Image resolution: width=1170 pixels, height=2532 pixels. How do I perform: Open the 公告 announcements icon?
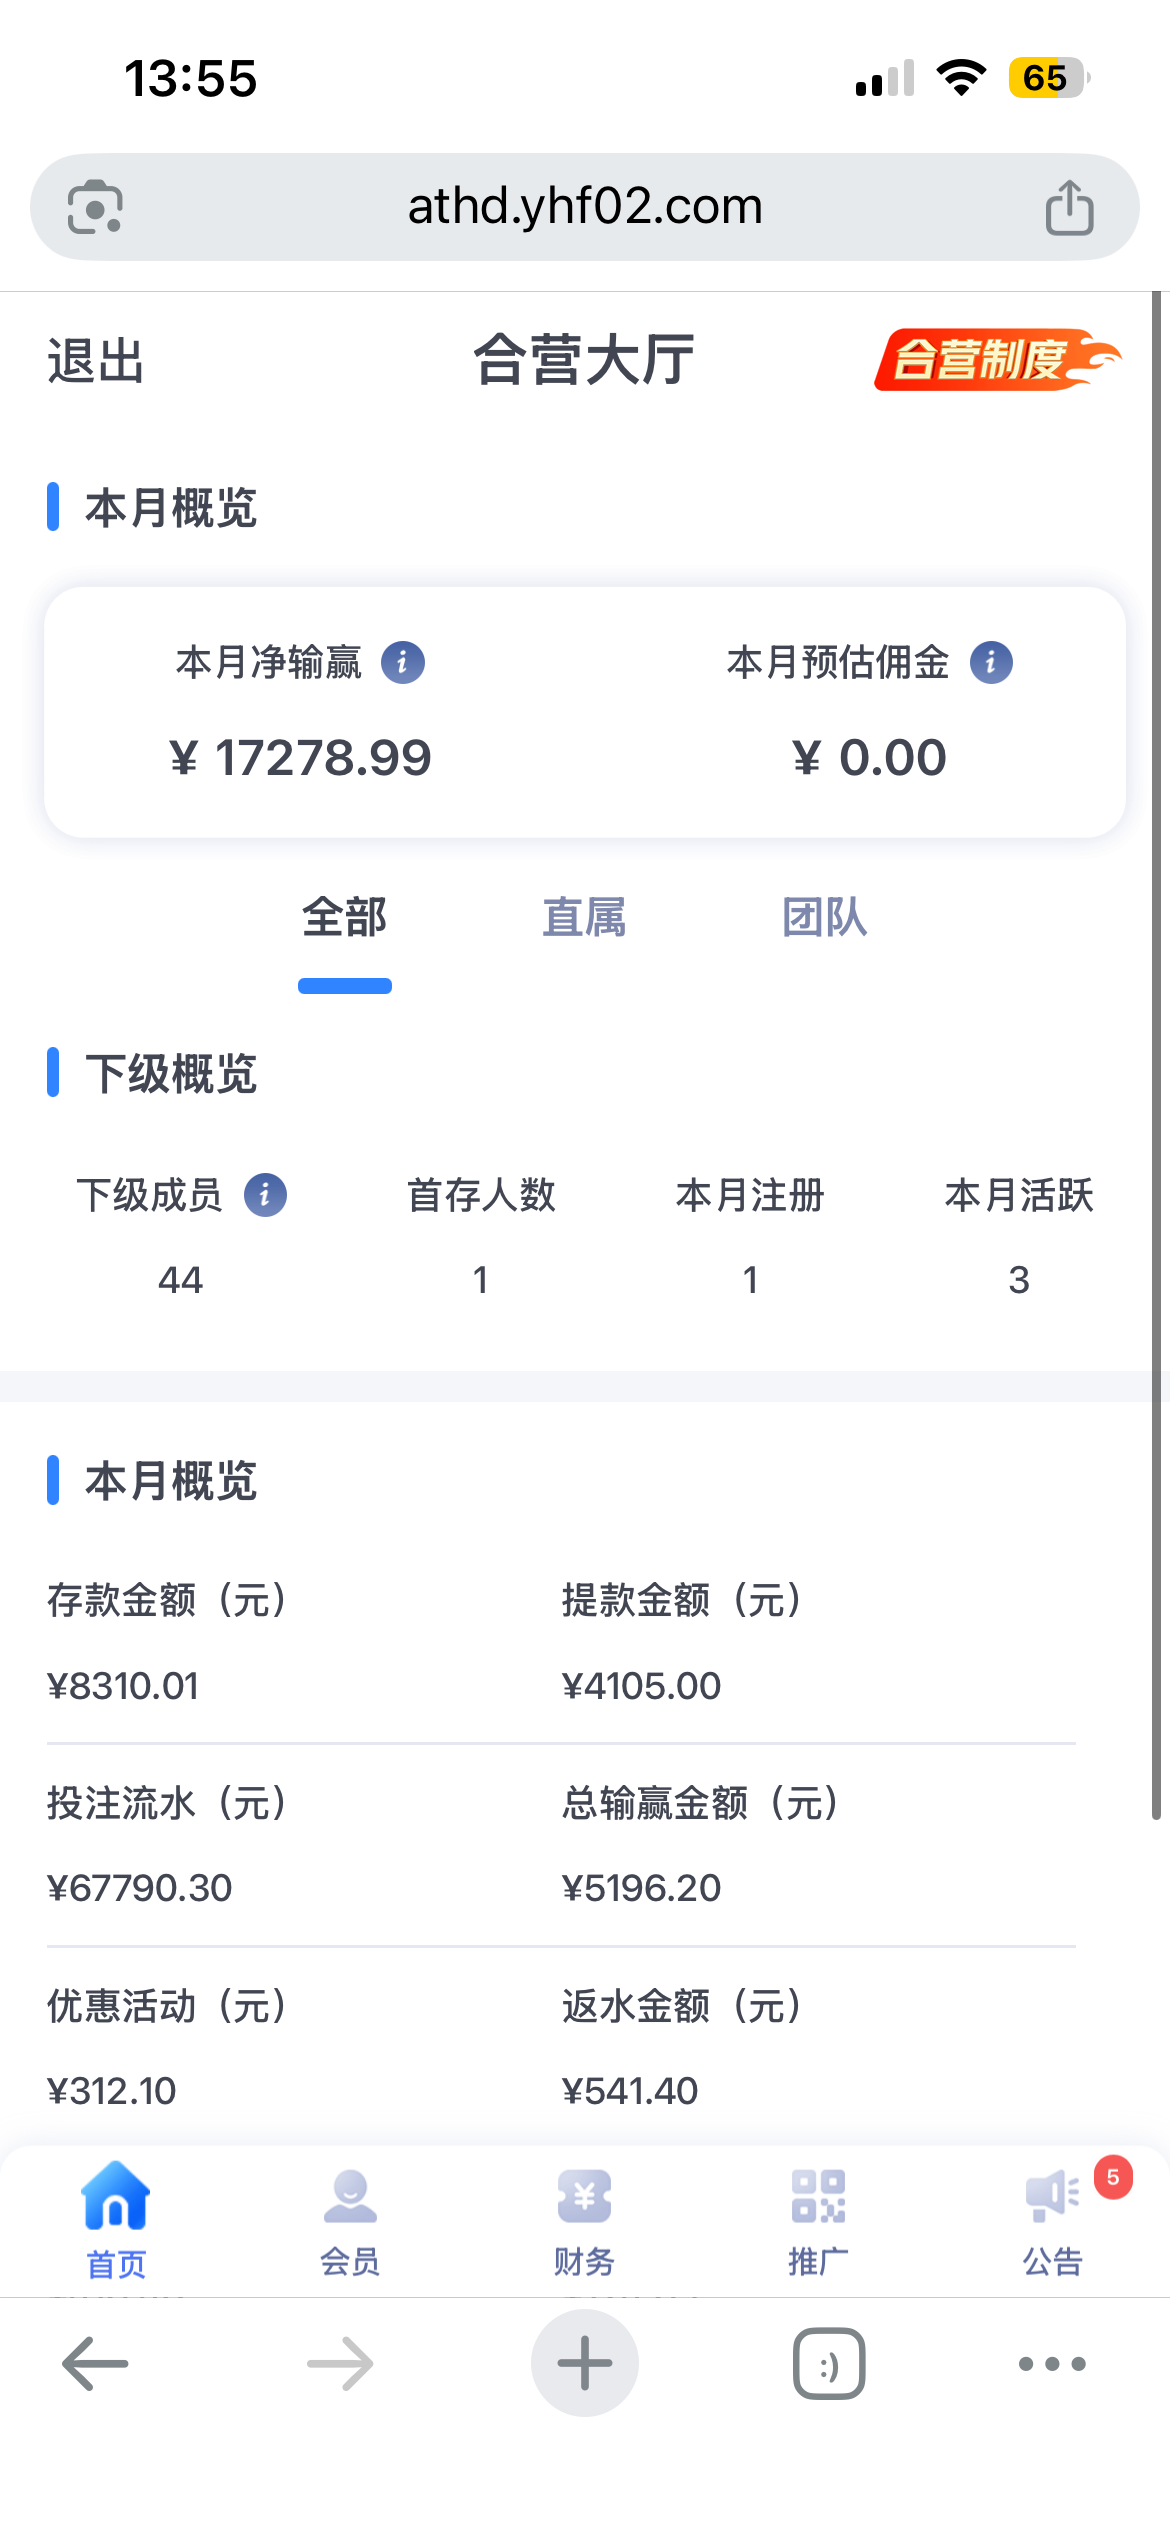1052,2198
